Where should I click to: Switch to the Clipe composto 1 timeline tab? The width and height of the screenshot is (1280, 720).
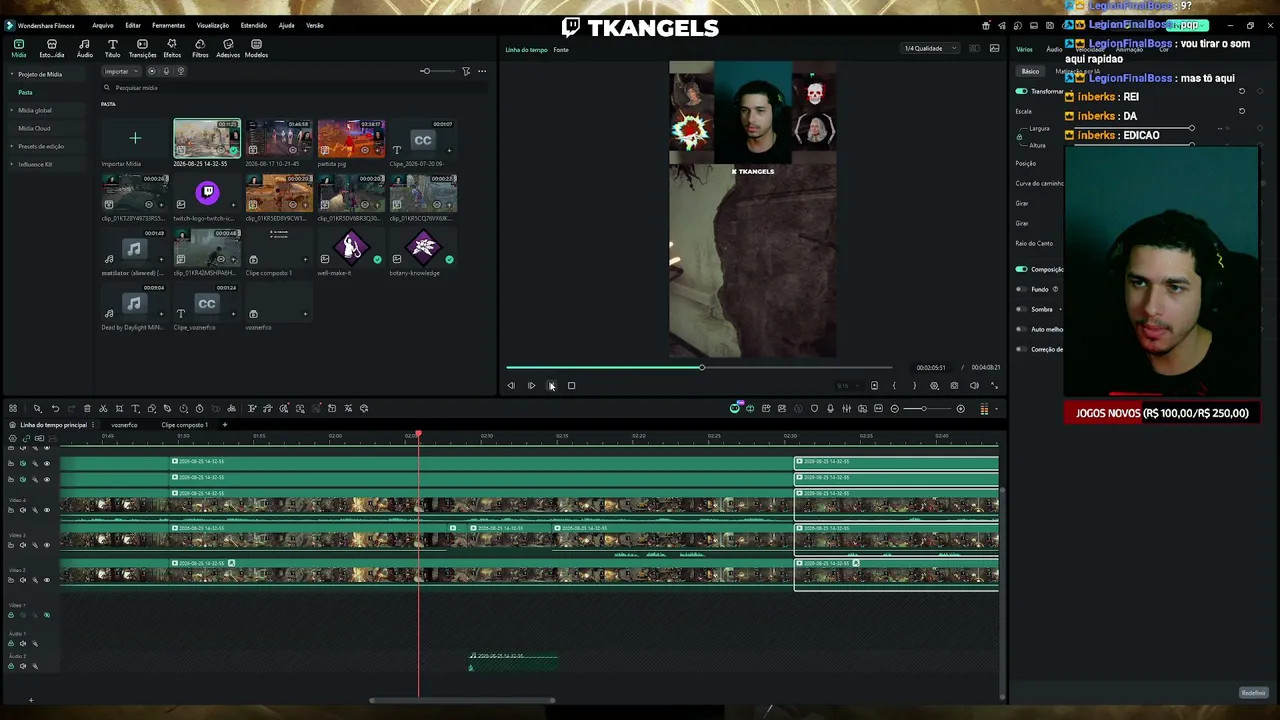(x=184, y=425)
